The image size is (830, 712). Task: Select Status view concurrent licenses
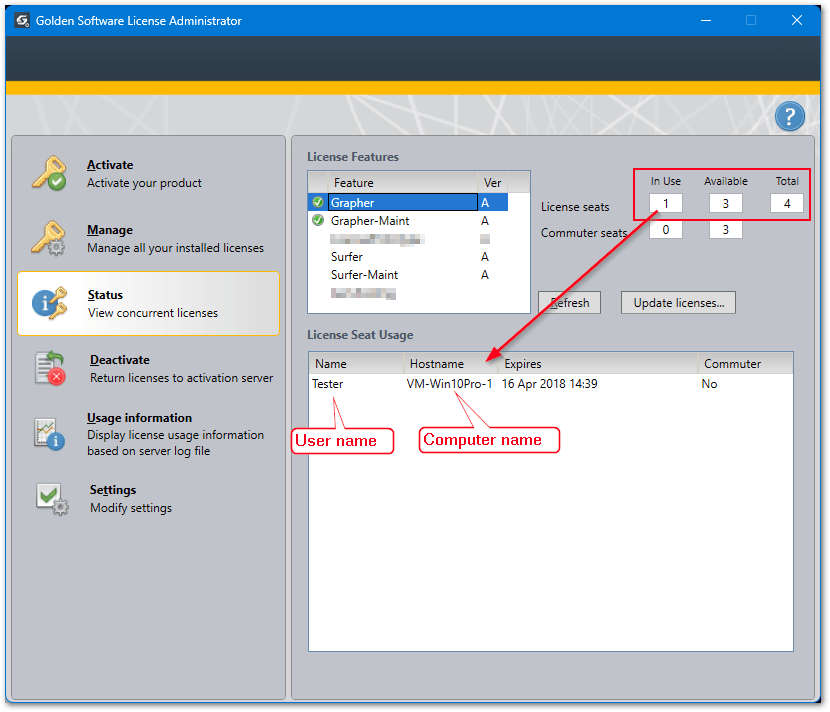(148, 304)
